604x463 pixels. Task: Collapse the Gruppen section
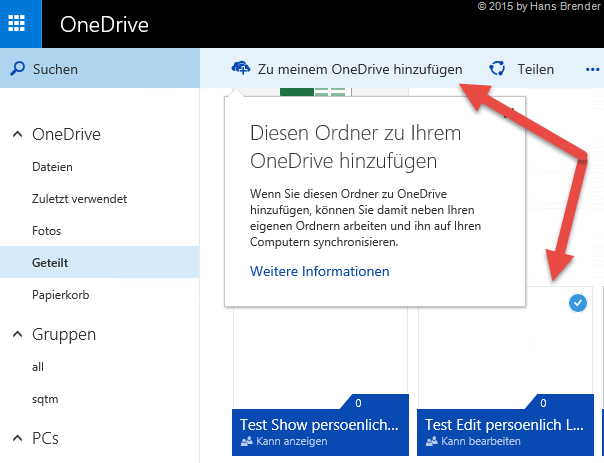pyautogui.click(x=17, y=334)
